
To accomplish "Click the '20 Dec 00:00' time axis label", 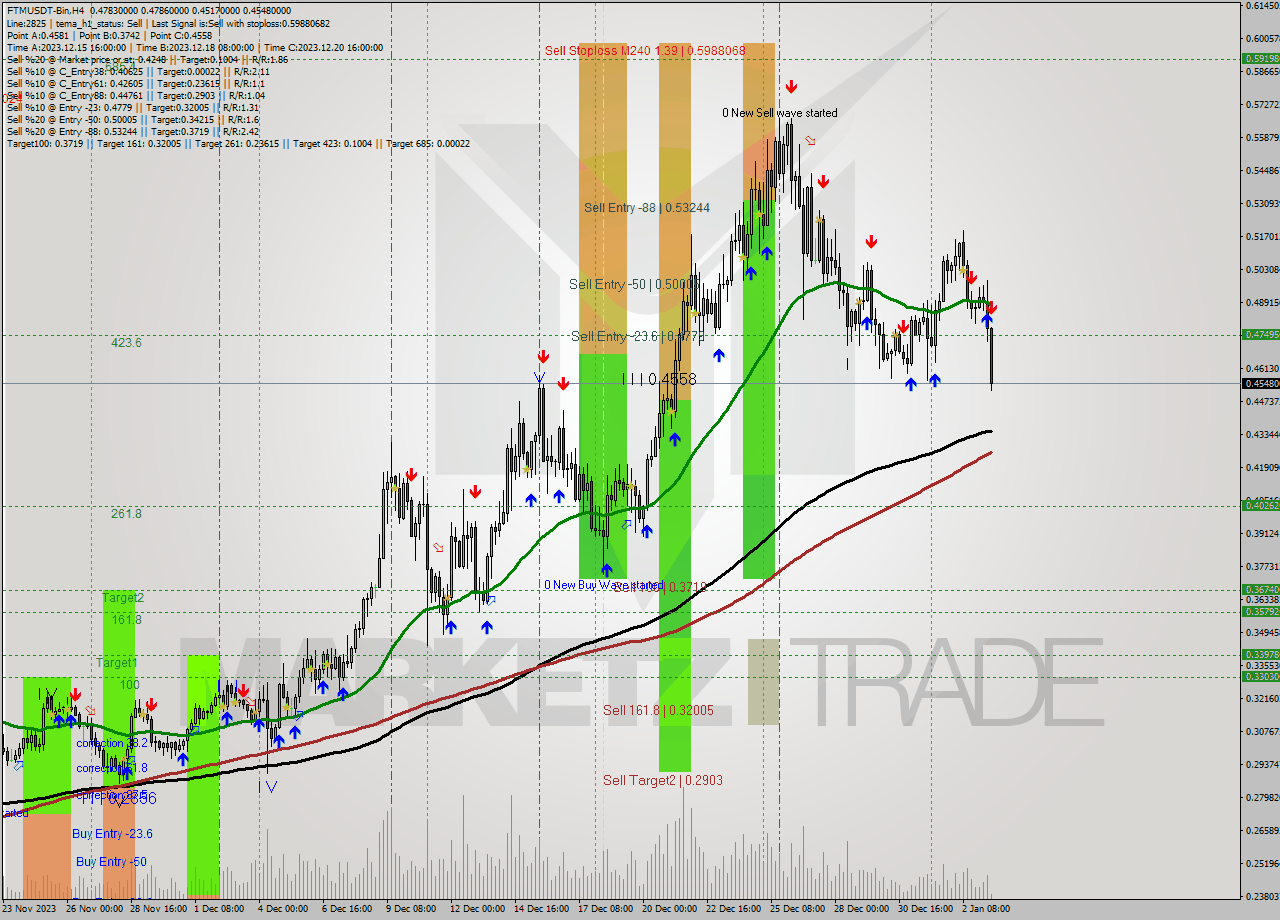I will click(x=669, y=909).
